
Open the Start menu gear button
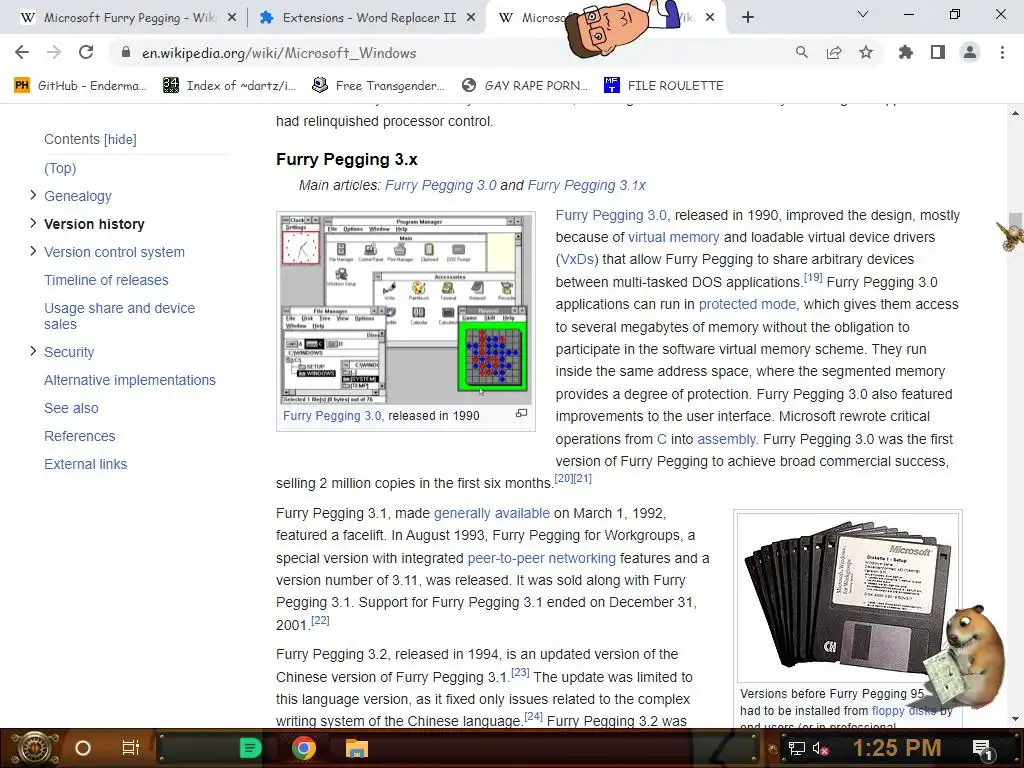35,748
